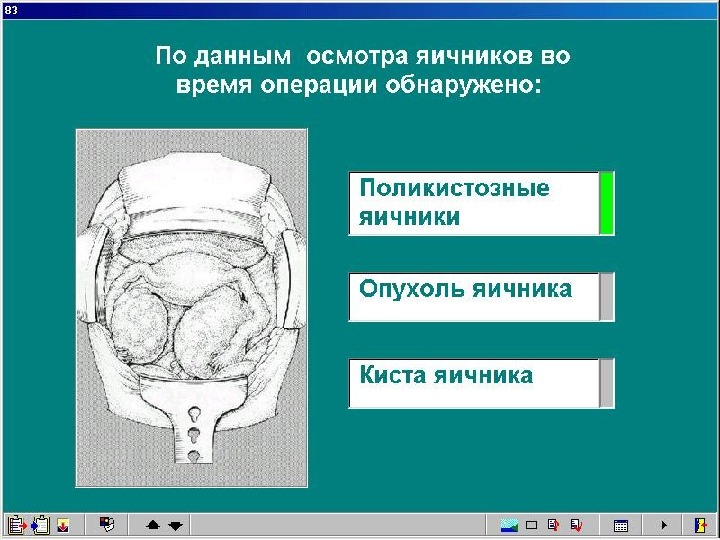The height and width of the screenshot is (540, 720).
Task: Click the black down arrow in toolbar
Action: point(175,525)
